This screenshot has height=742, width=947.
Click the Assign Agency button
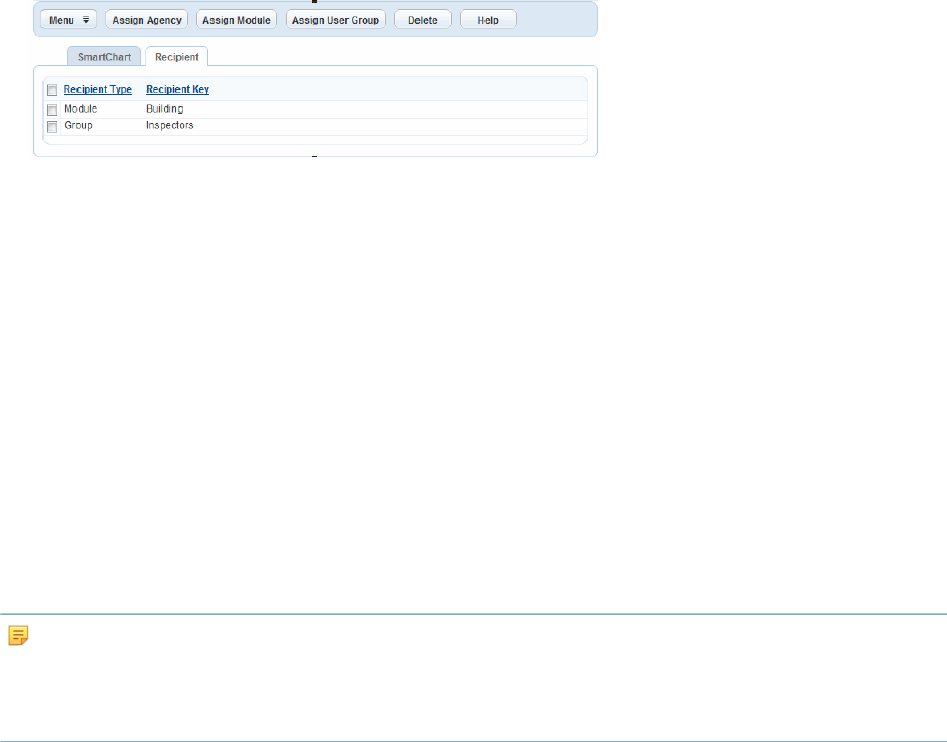pos(147,20)
